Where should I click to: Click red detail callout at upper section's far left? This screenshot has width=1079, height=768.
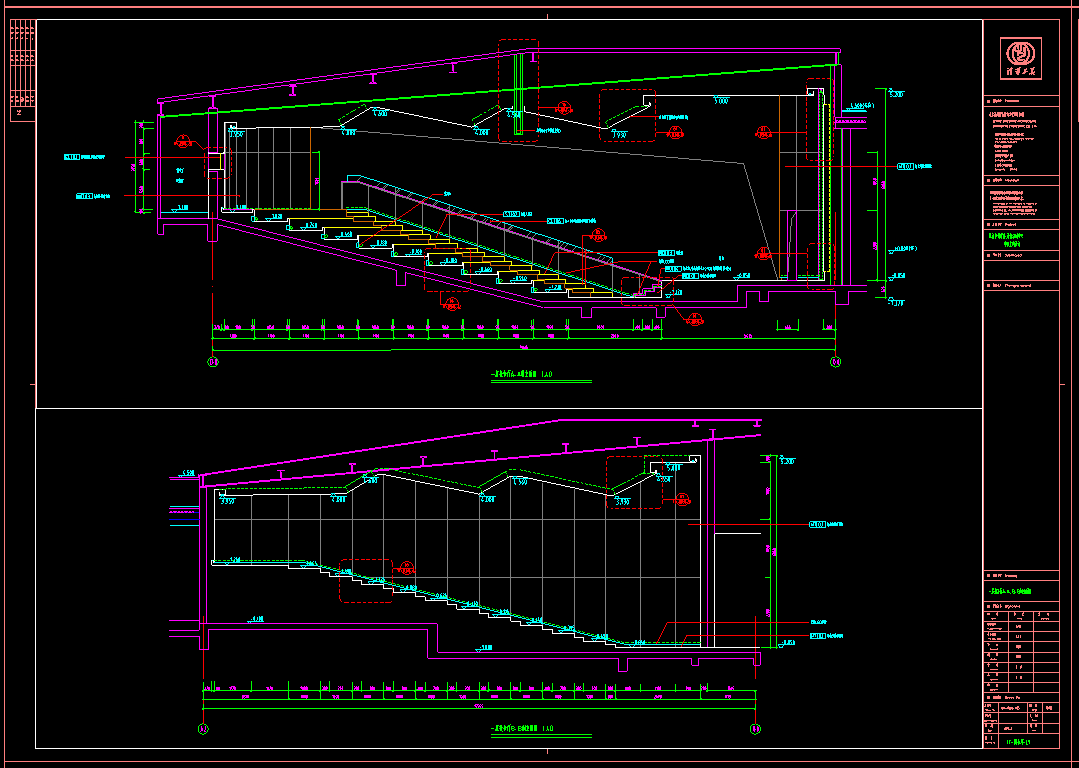(x=183, y=141)
